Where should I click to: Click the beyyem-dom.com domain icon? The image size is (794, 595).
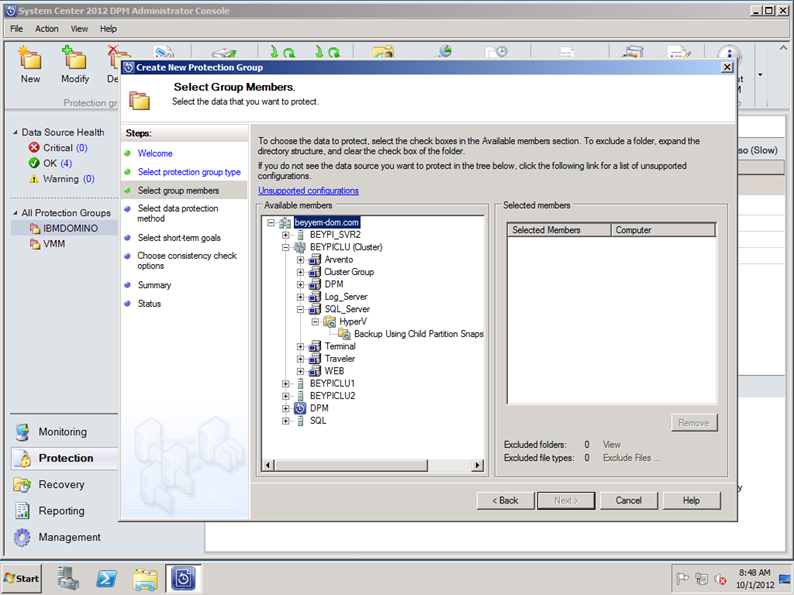click(x=286, y=223)
